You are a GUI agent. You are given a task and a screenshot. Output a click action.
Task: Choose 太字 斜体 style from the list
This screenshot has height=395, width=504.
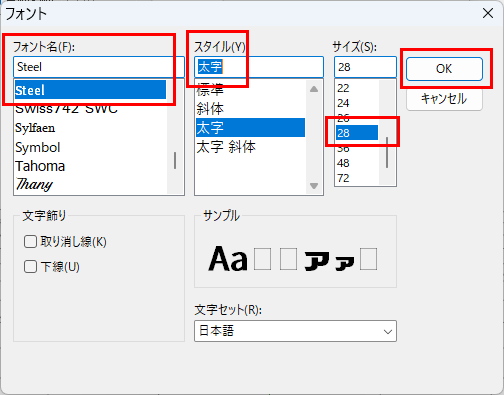coord(226,147)
